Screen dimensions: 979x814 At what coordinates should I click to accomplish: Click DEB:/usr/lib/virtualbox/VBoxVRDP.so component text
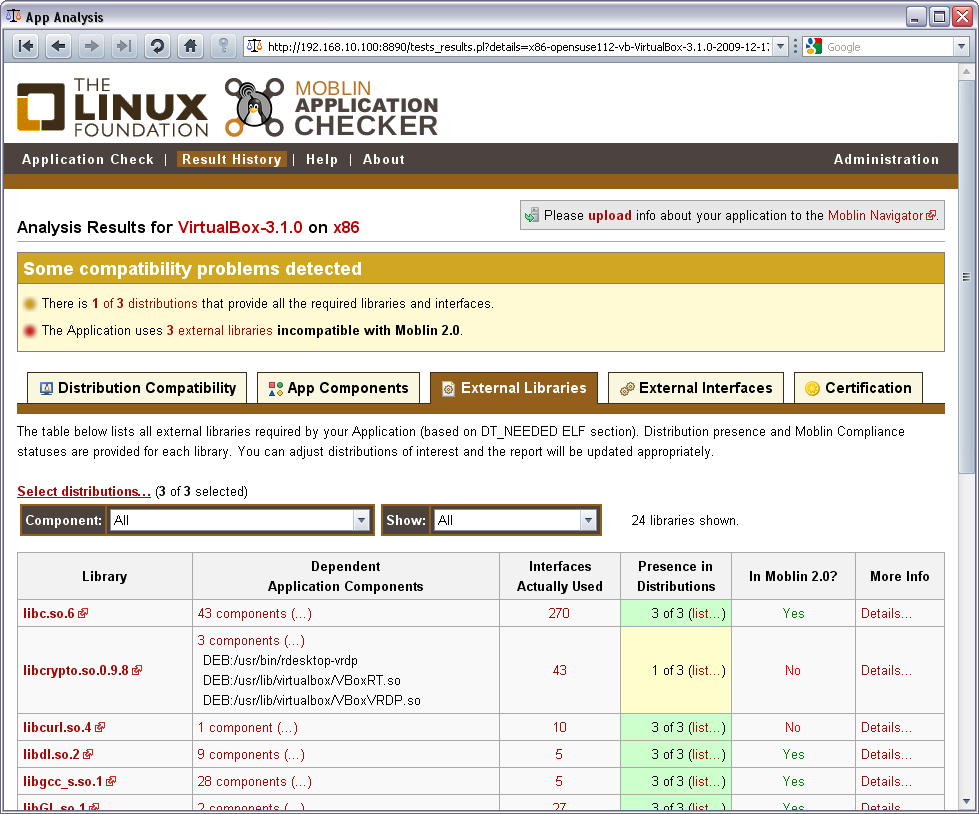[312, 700]
